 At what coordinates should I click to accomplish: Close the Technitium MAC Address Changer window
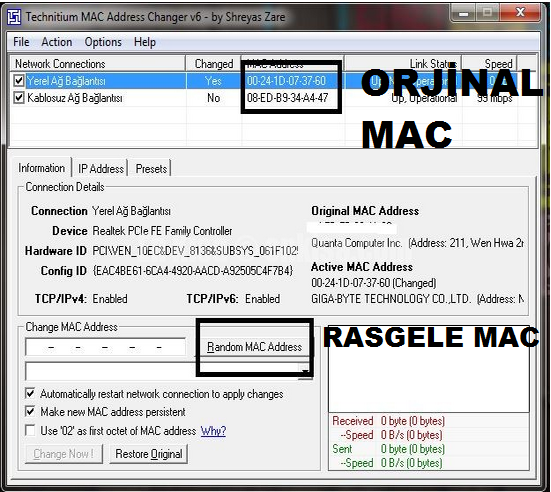click(x=521, y=13)
